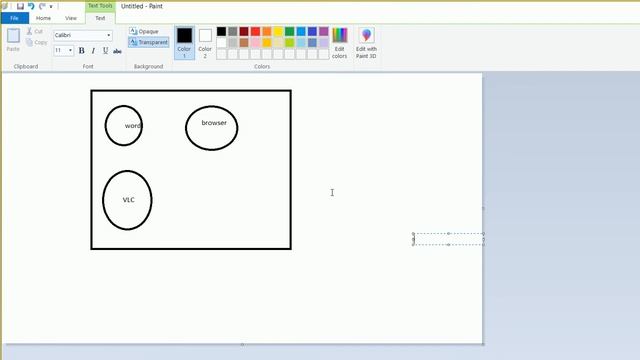Pick the purple palette swatch
The height and width of the screenshot is (360, 640).
click(x=324, y=31)
